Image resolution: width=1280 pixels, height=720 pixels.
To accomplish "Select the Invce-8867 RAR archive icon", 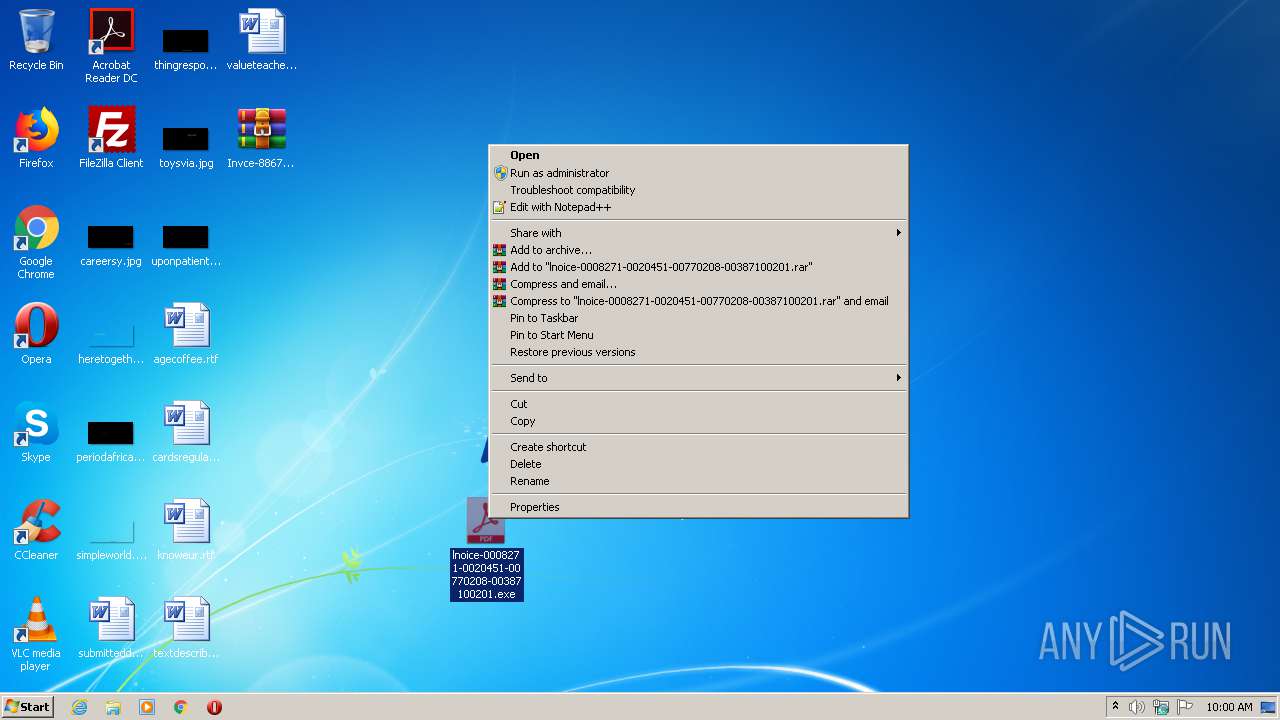I will [x=261, y=138].
